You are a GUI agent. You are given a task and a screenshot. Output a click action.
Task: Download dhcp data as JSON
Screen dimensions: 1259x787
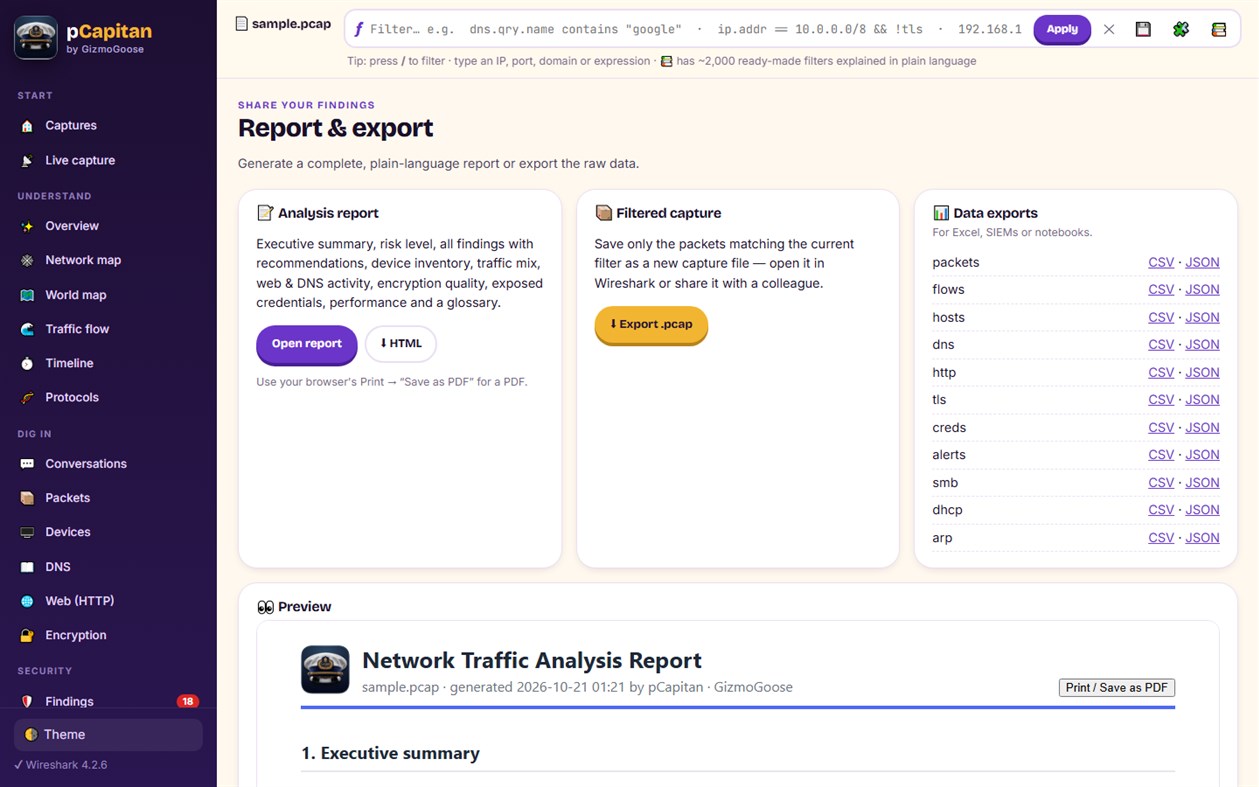(1202, 510)
